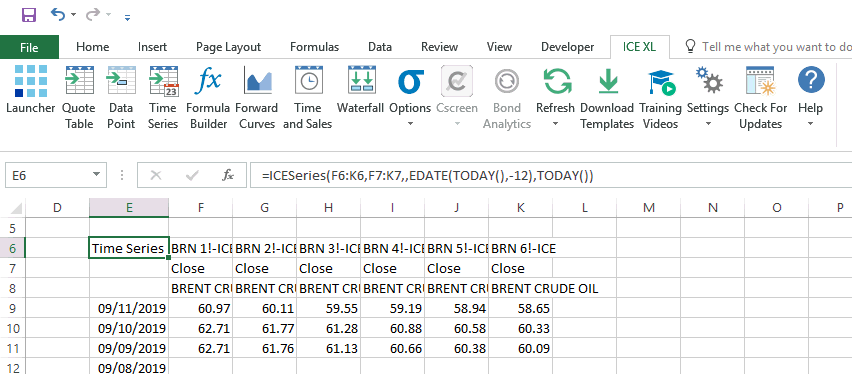
Task: Click the Insert Function fx button
Action: (x=228, y=175)
